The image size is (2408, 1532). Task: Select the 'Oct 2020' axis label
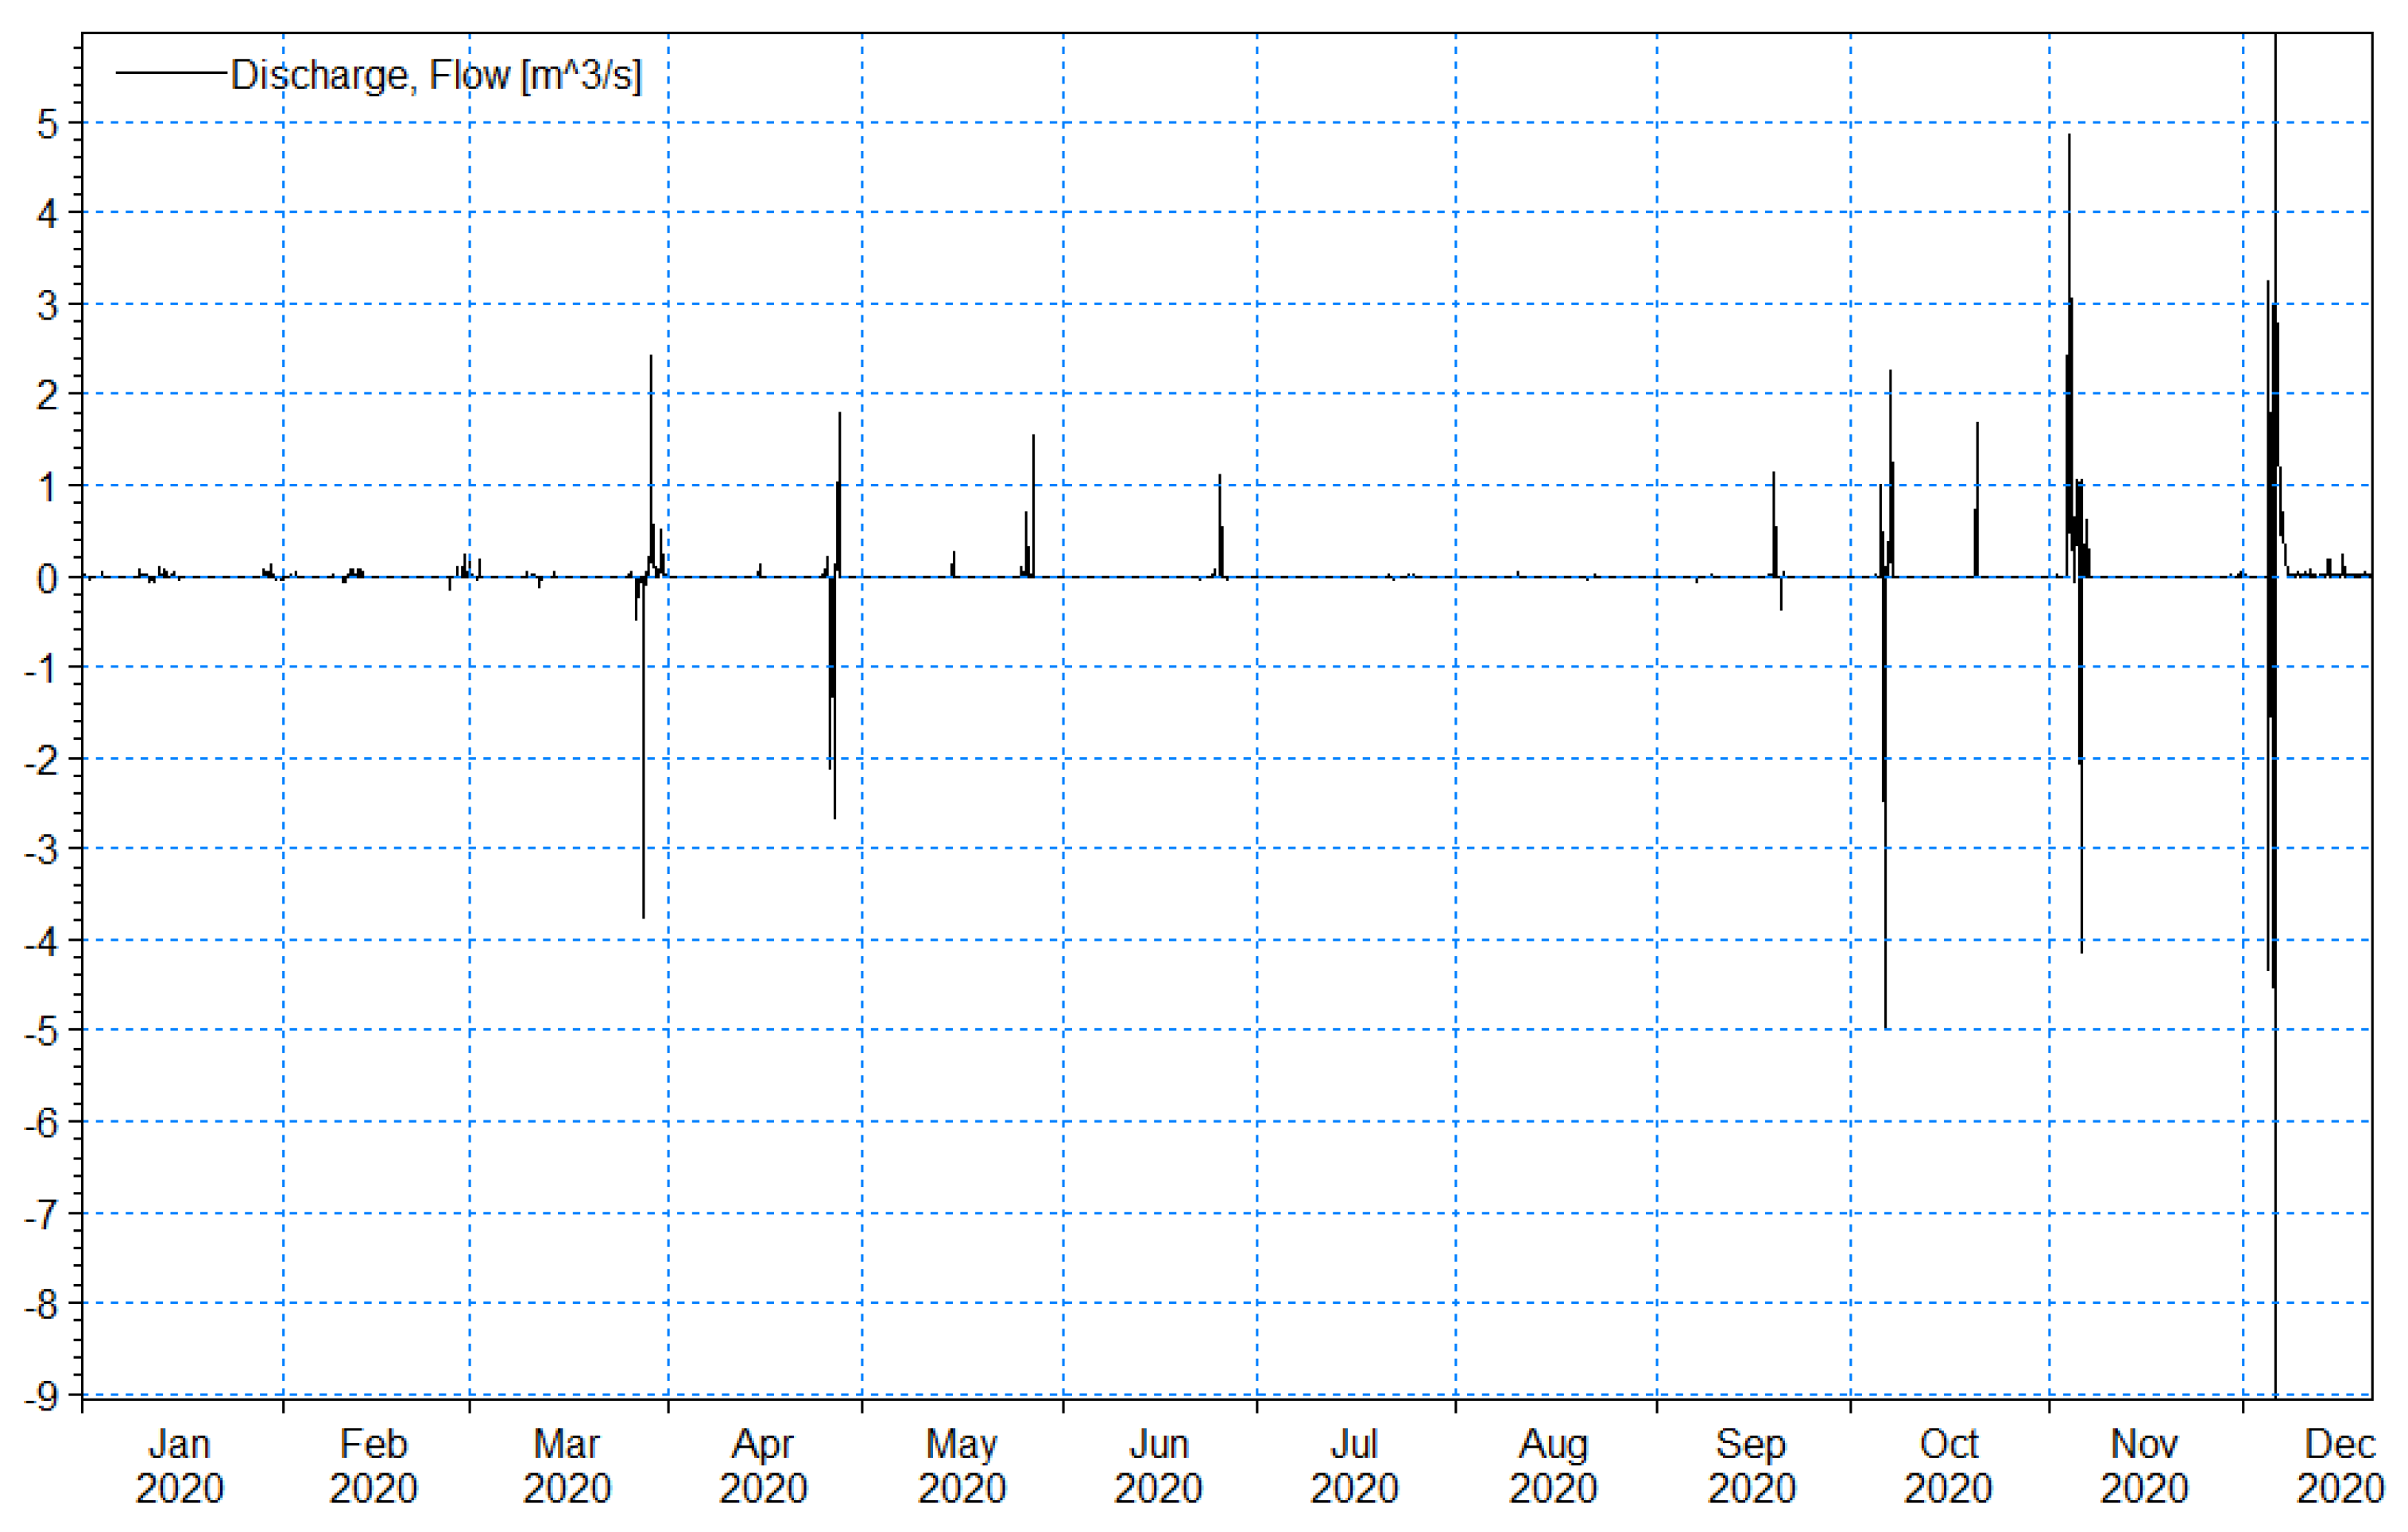(1948, 1466)
